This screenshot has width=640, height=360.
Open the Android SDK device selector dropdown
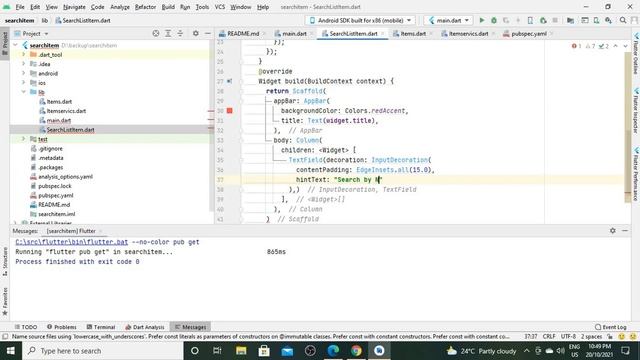pos(360,20)
